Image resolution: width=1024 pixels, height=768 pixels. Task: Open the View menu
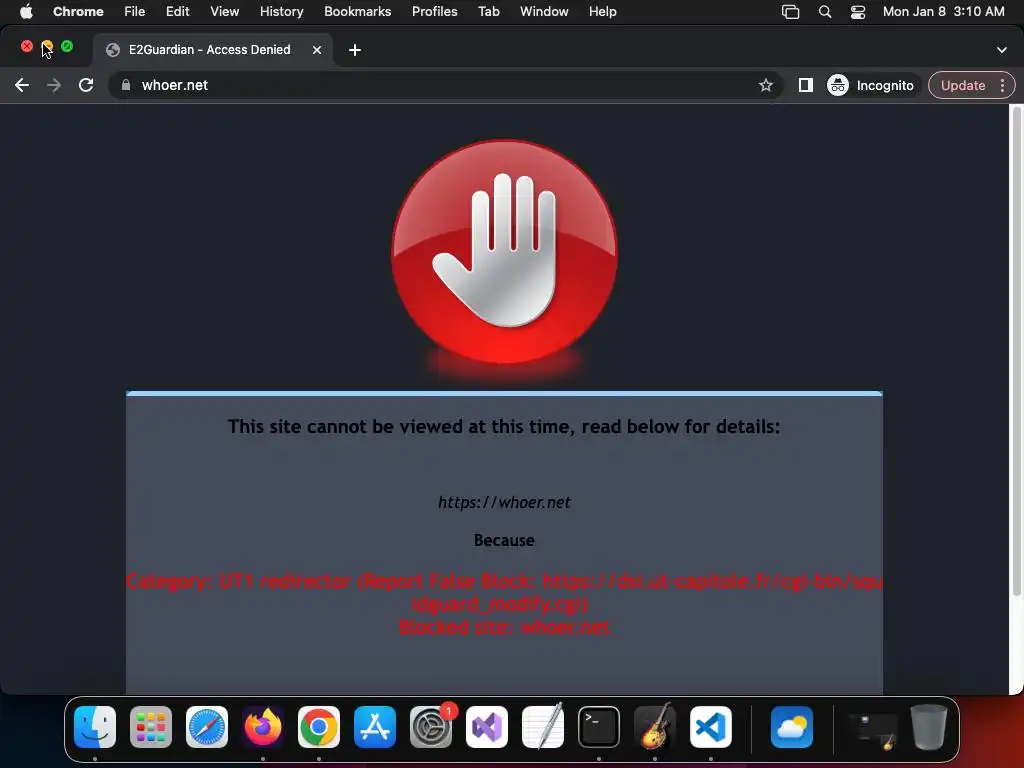coord(224,12)
